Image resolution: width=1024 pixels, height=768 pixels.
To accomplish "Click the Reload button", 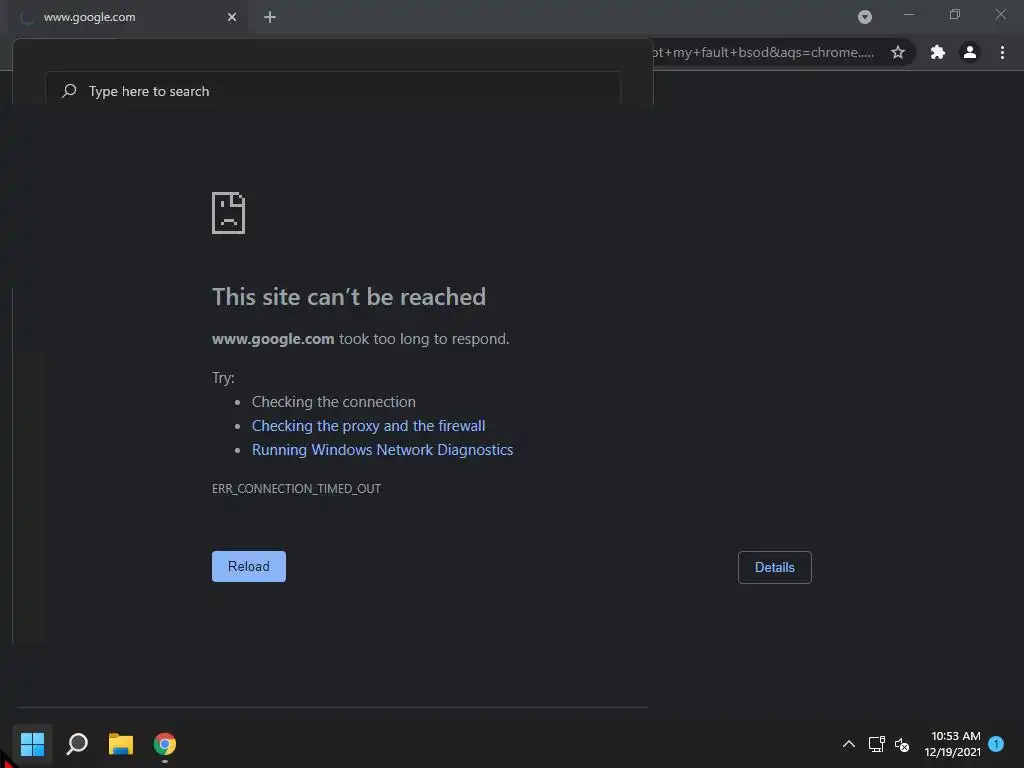I will tap(248, 566).
